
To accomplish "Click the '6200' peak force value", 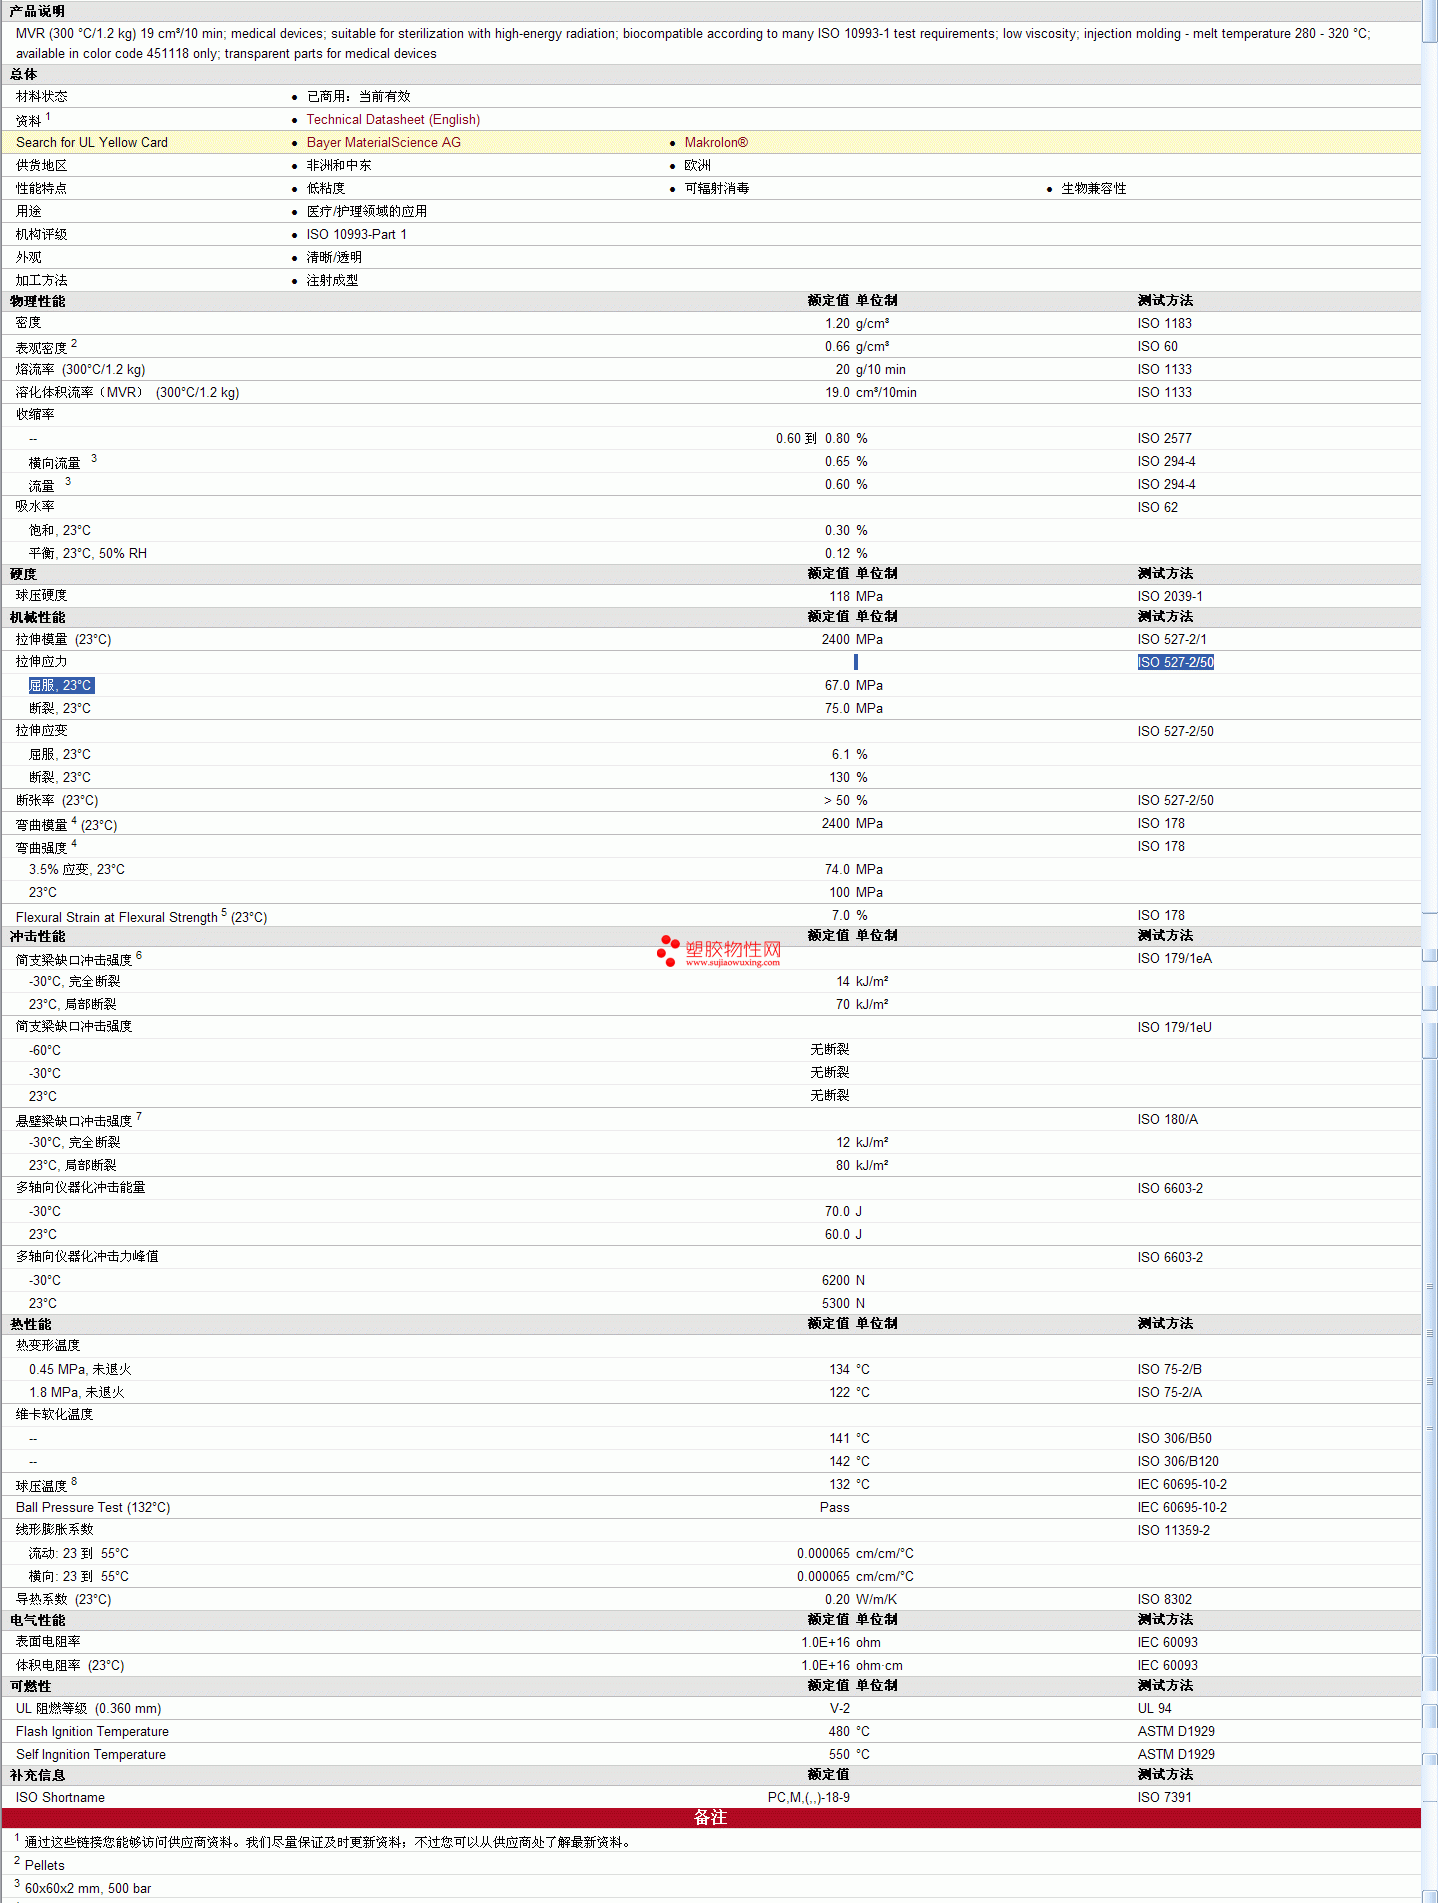I will [x=836, y=1281].
